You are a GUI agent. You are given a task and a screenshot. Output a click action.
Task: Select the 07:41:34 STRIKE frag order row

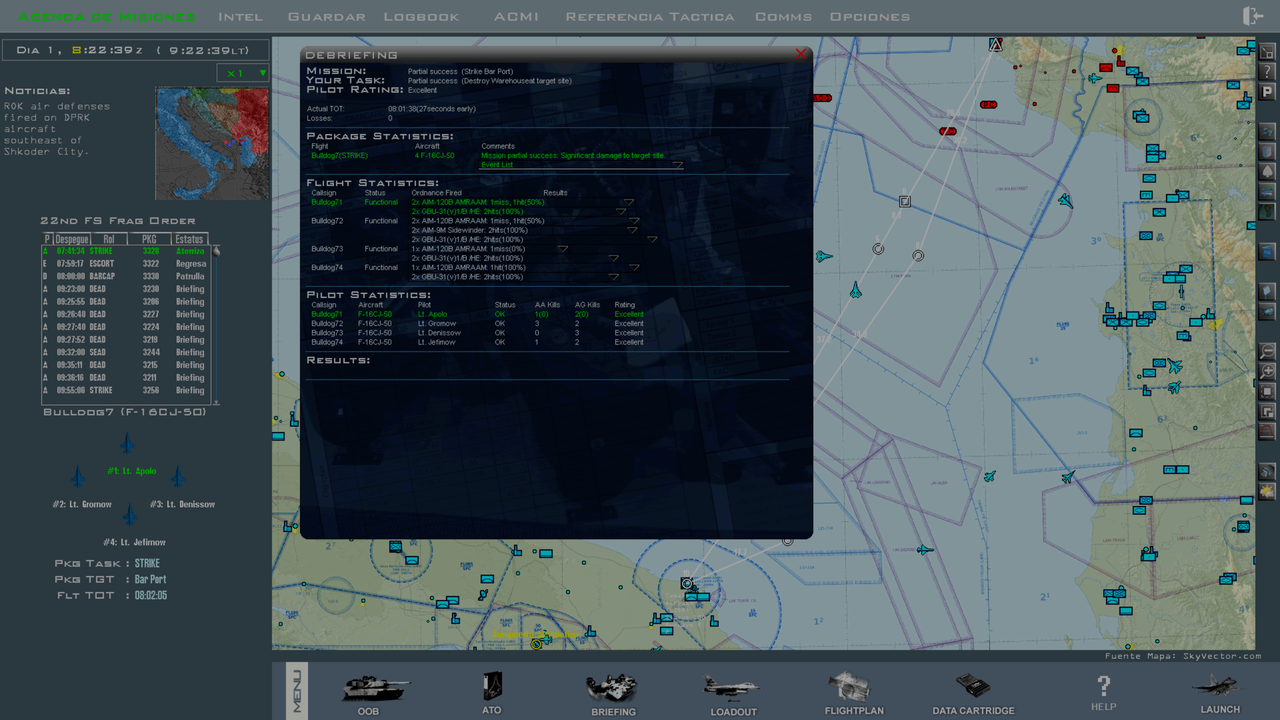pyautogui.click(x=125, y=251)
